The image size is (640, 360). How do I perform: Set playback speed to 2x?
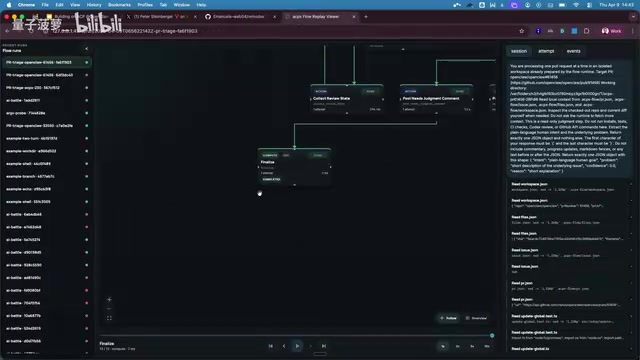458,346
